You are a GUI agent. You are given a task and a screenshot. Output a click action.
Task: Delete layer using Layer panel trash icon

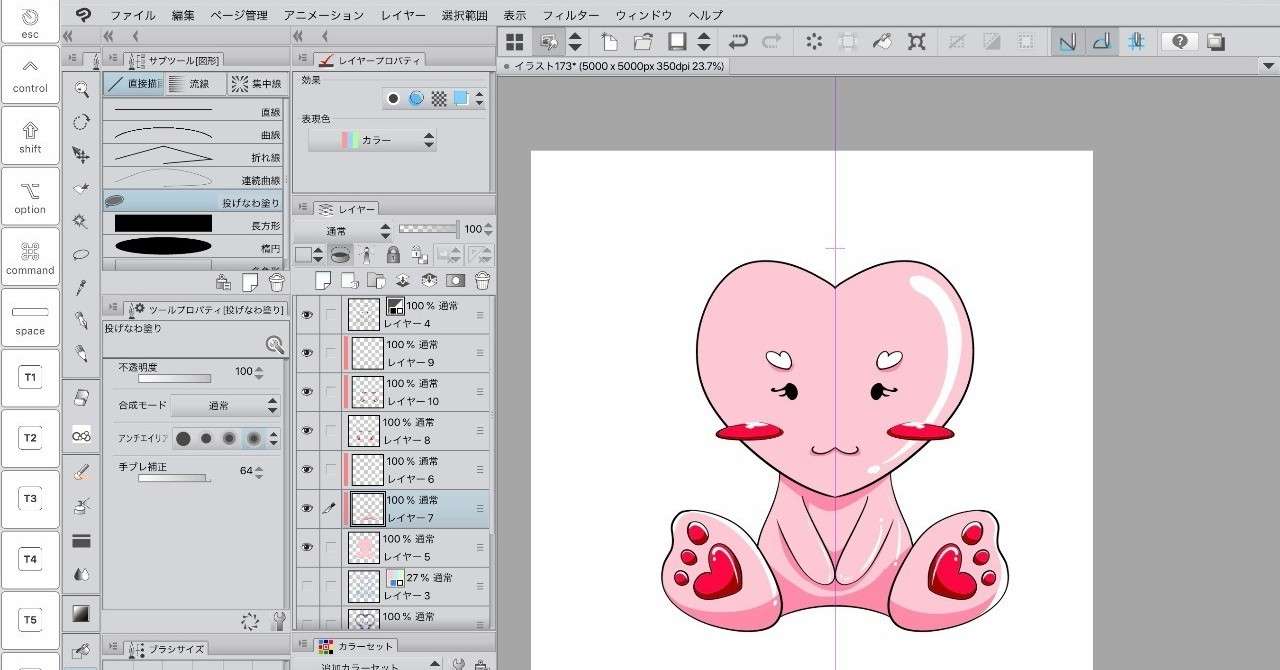click(482, 281)
